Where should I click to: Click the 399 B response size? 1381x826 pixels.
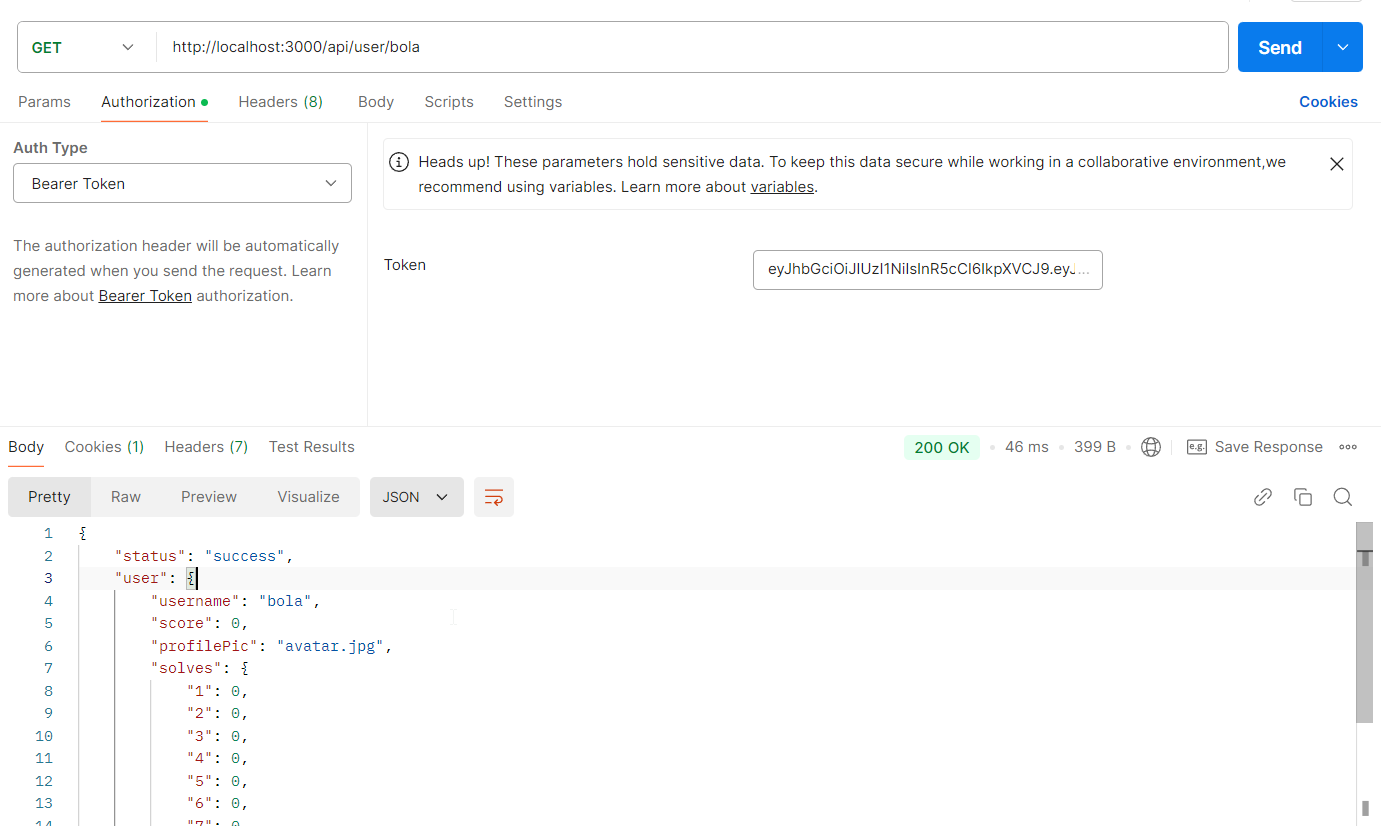point(1095,447)
